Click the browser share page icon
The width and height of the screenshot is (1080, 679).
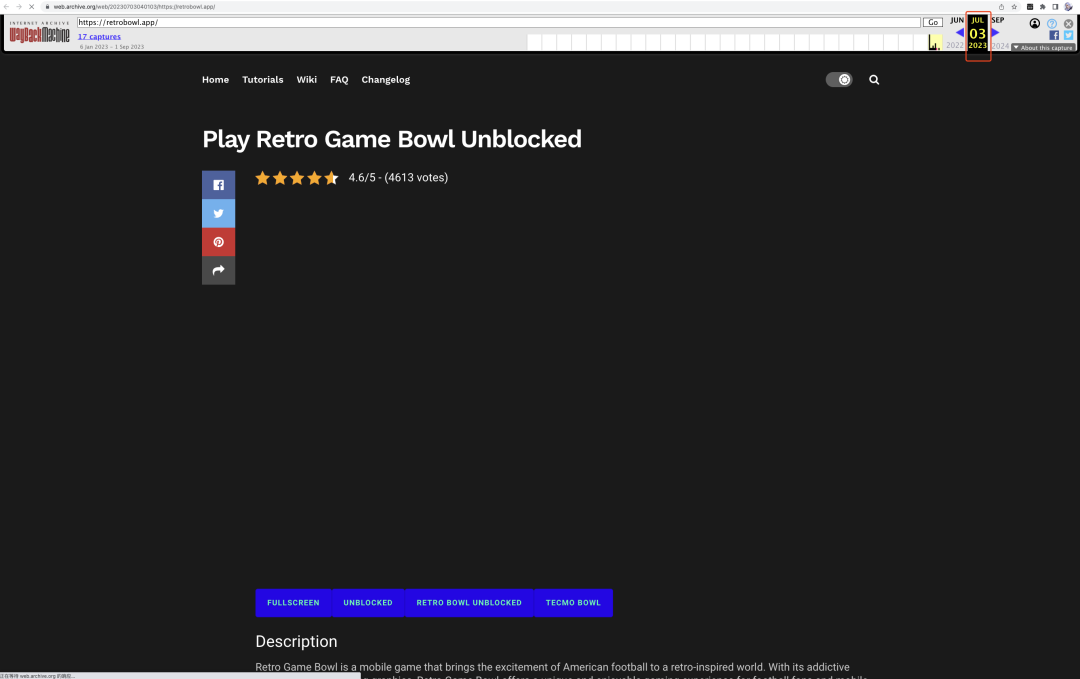coord(1001,6)
